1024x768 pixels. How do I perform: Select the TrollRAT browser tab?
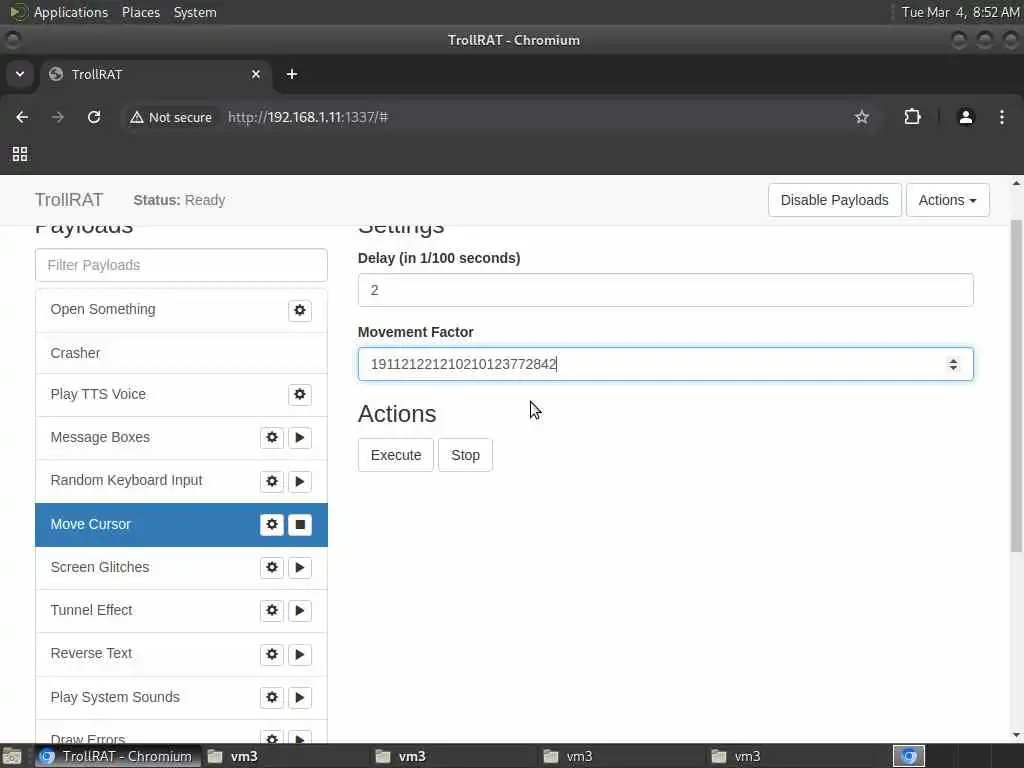pyautogui.click(x=155, y=74)
